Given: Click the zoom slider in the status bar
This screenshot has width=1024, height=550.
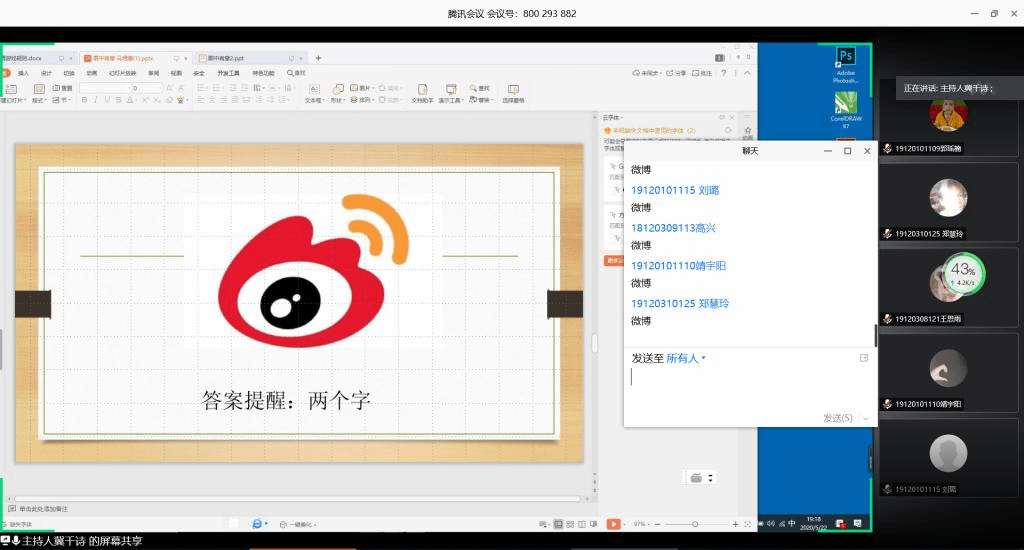Looking at the screenshot, I should (695, 524).
